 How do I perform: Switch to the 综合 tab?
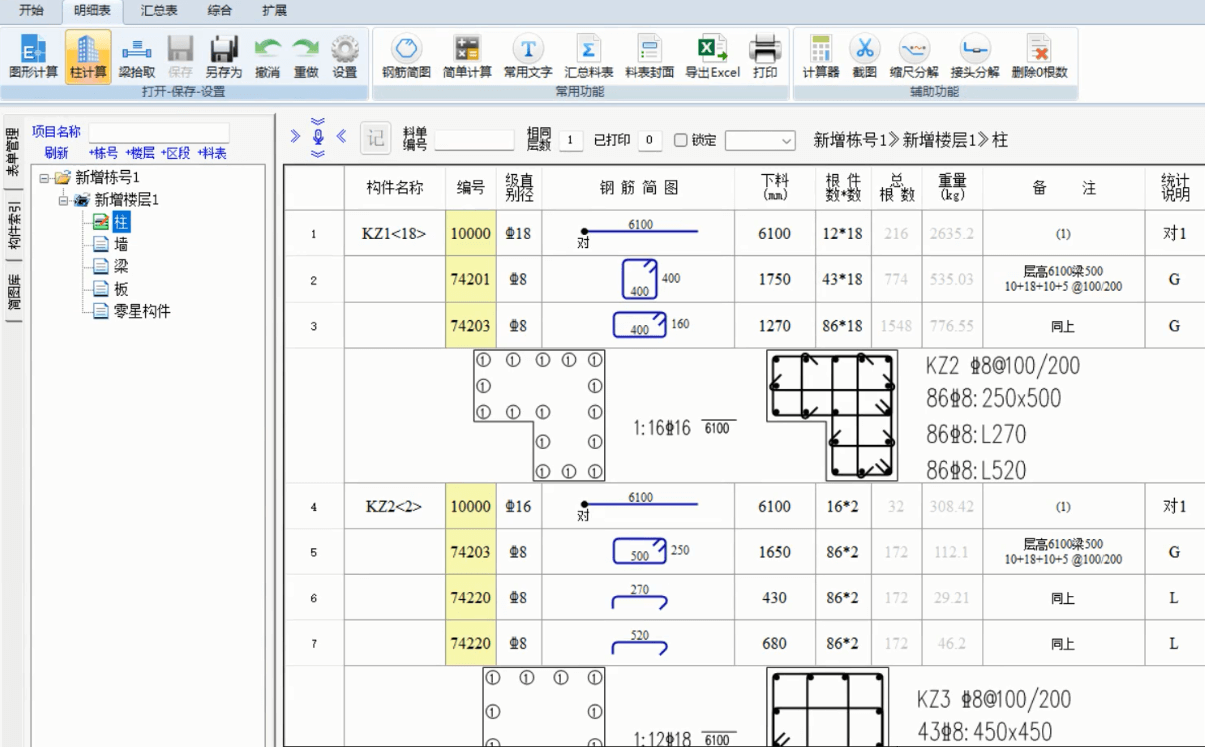coord(219,10)
